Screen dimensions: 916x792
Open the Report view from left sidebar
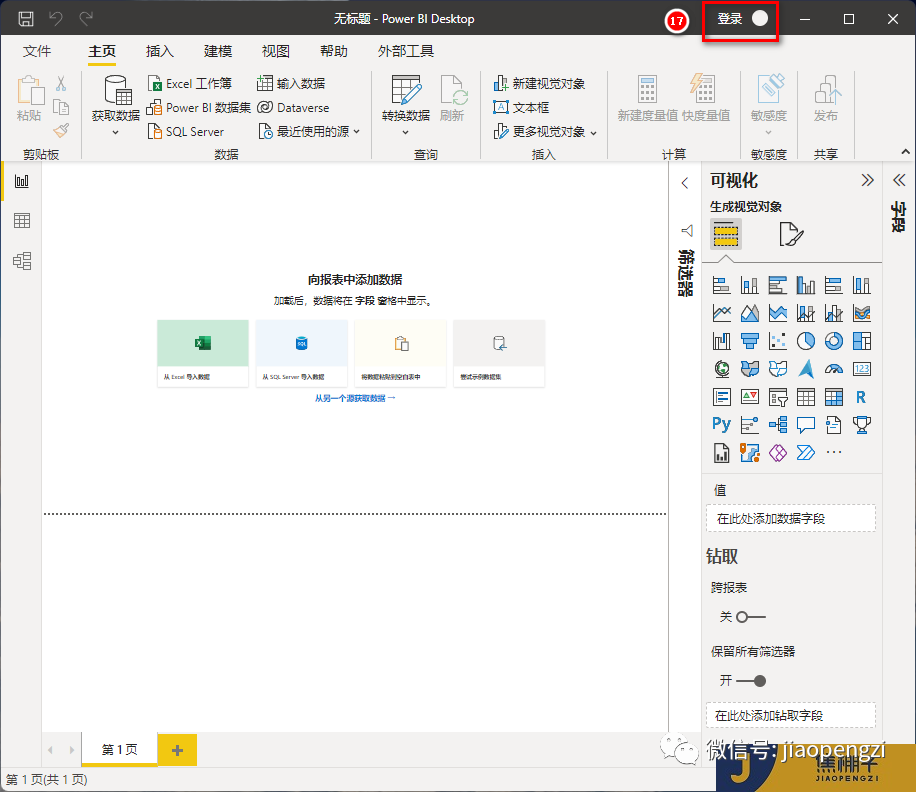[x=22, y=181]
